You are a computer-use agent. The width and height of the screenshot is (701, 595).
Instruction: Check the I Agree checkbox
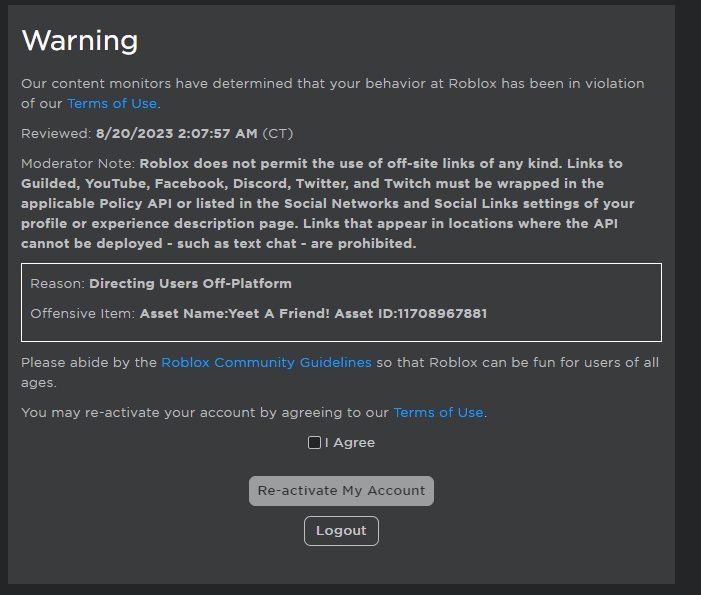[314, 443]
